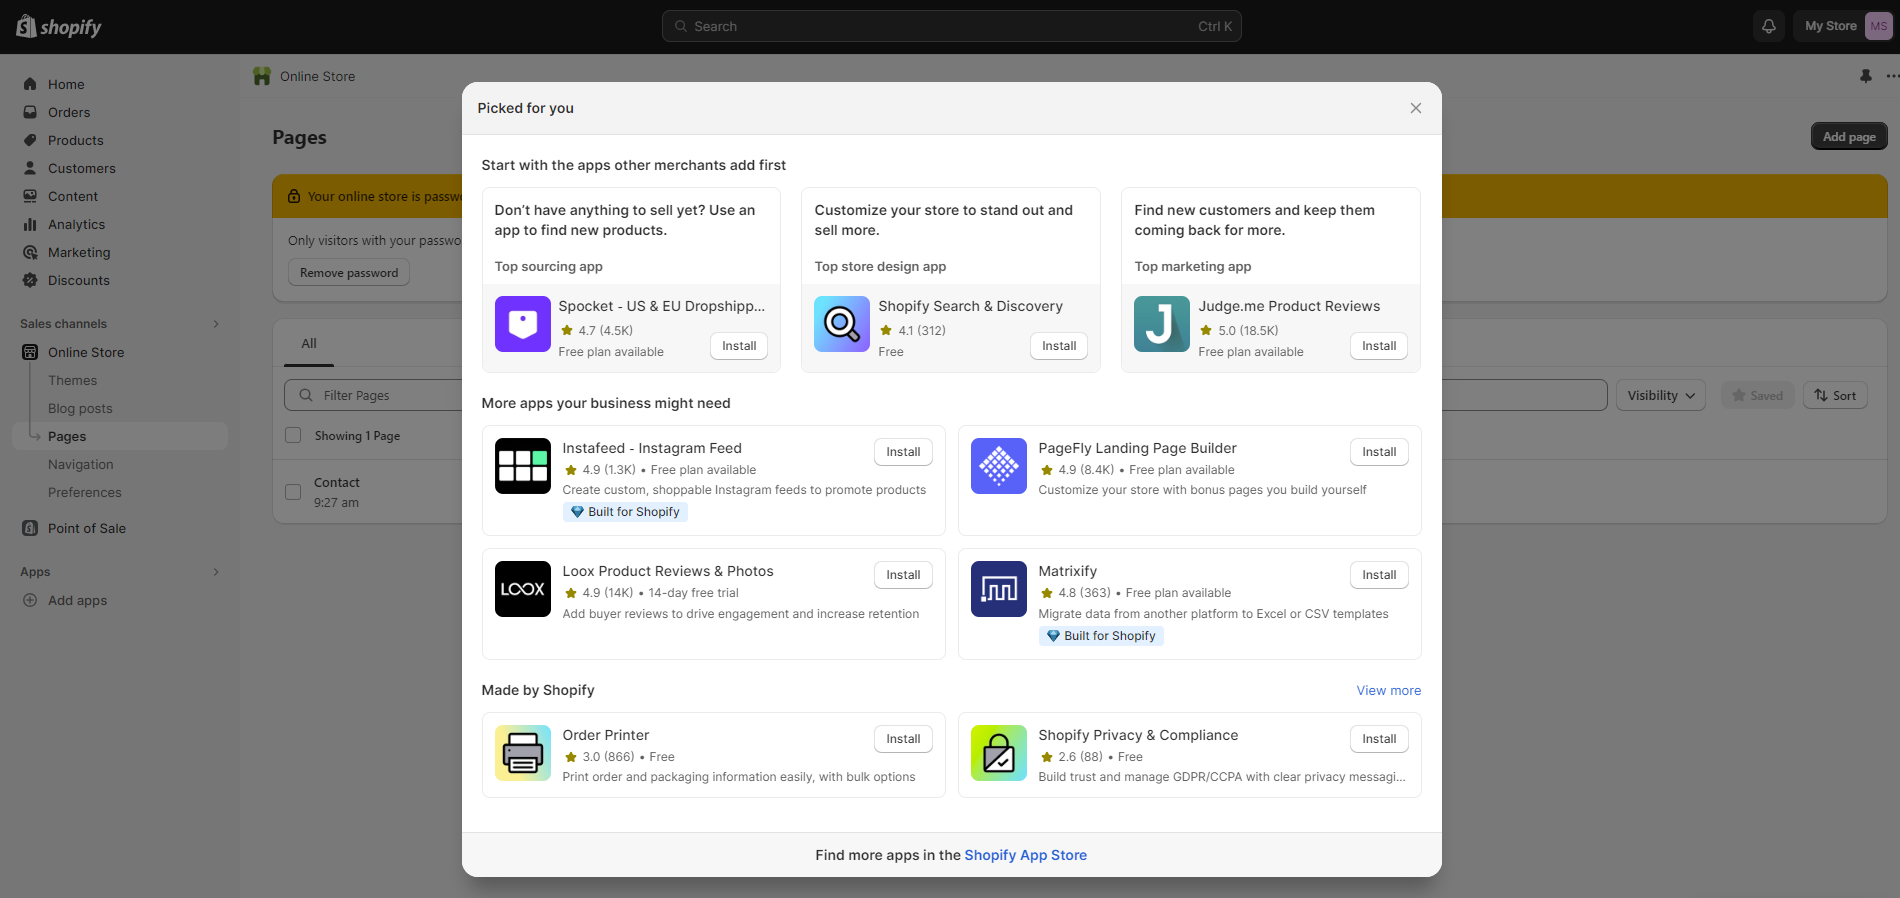Click My Store name in top bar
Screen dimensions: 1900x898
tap(1831, 26)
